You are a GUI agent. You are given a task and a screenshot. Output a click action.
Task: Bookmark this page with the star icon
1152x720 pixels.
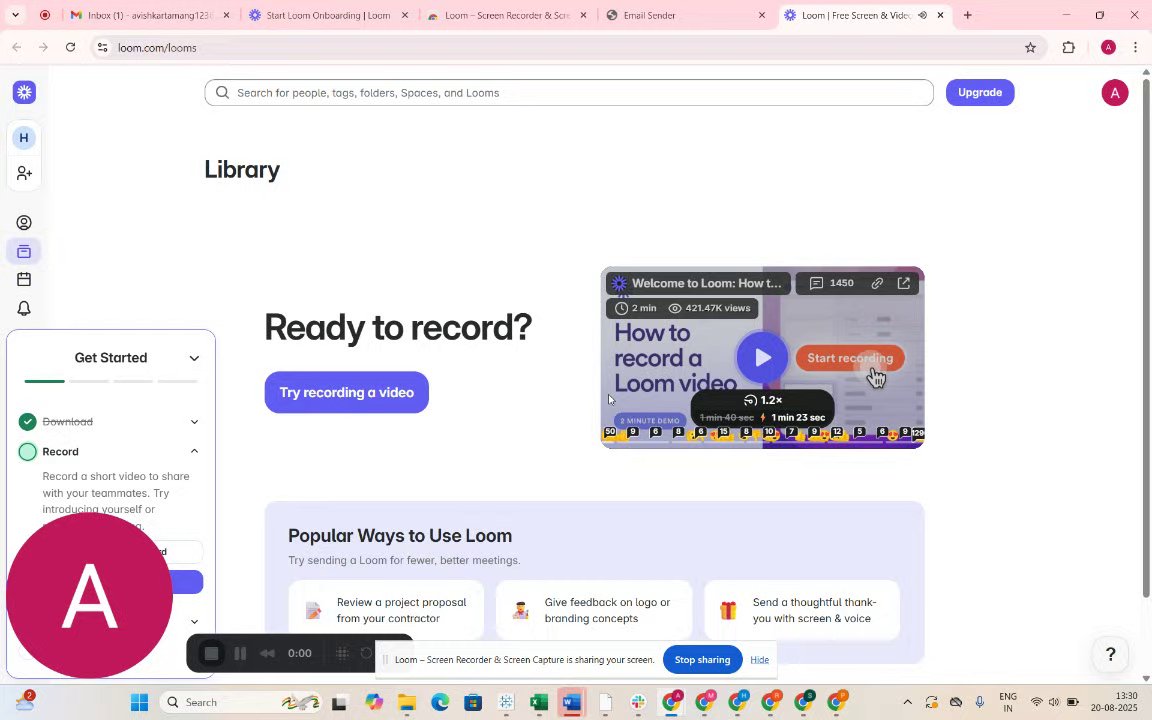click(1030, 48)
